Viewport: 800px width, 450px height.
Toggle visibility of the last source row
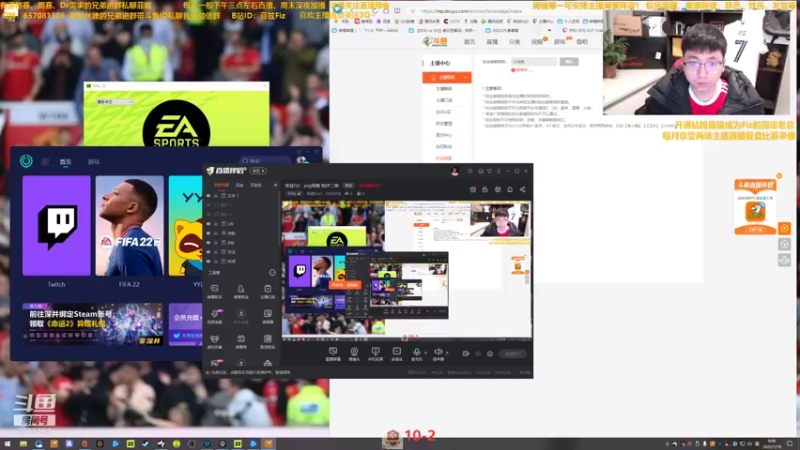[x=208, y=261]
